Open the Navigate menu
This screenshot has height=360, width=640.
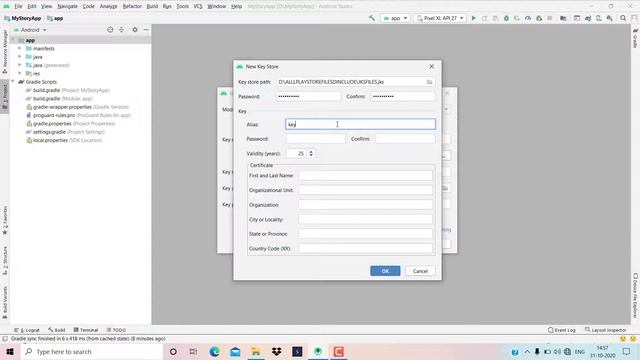(x=67, y=7)
